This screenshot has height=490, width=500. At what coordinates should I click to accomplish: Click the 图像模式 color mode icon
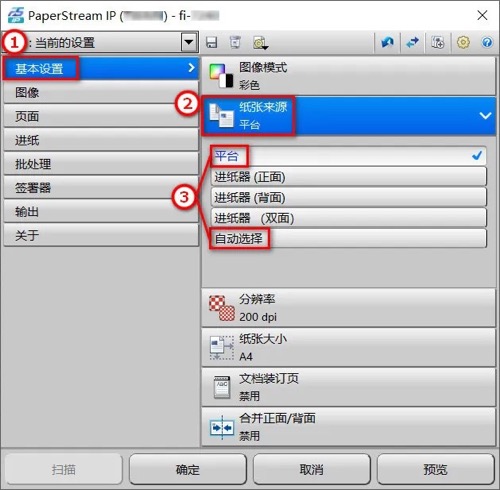[221, 76]
